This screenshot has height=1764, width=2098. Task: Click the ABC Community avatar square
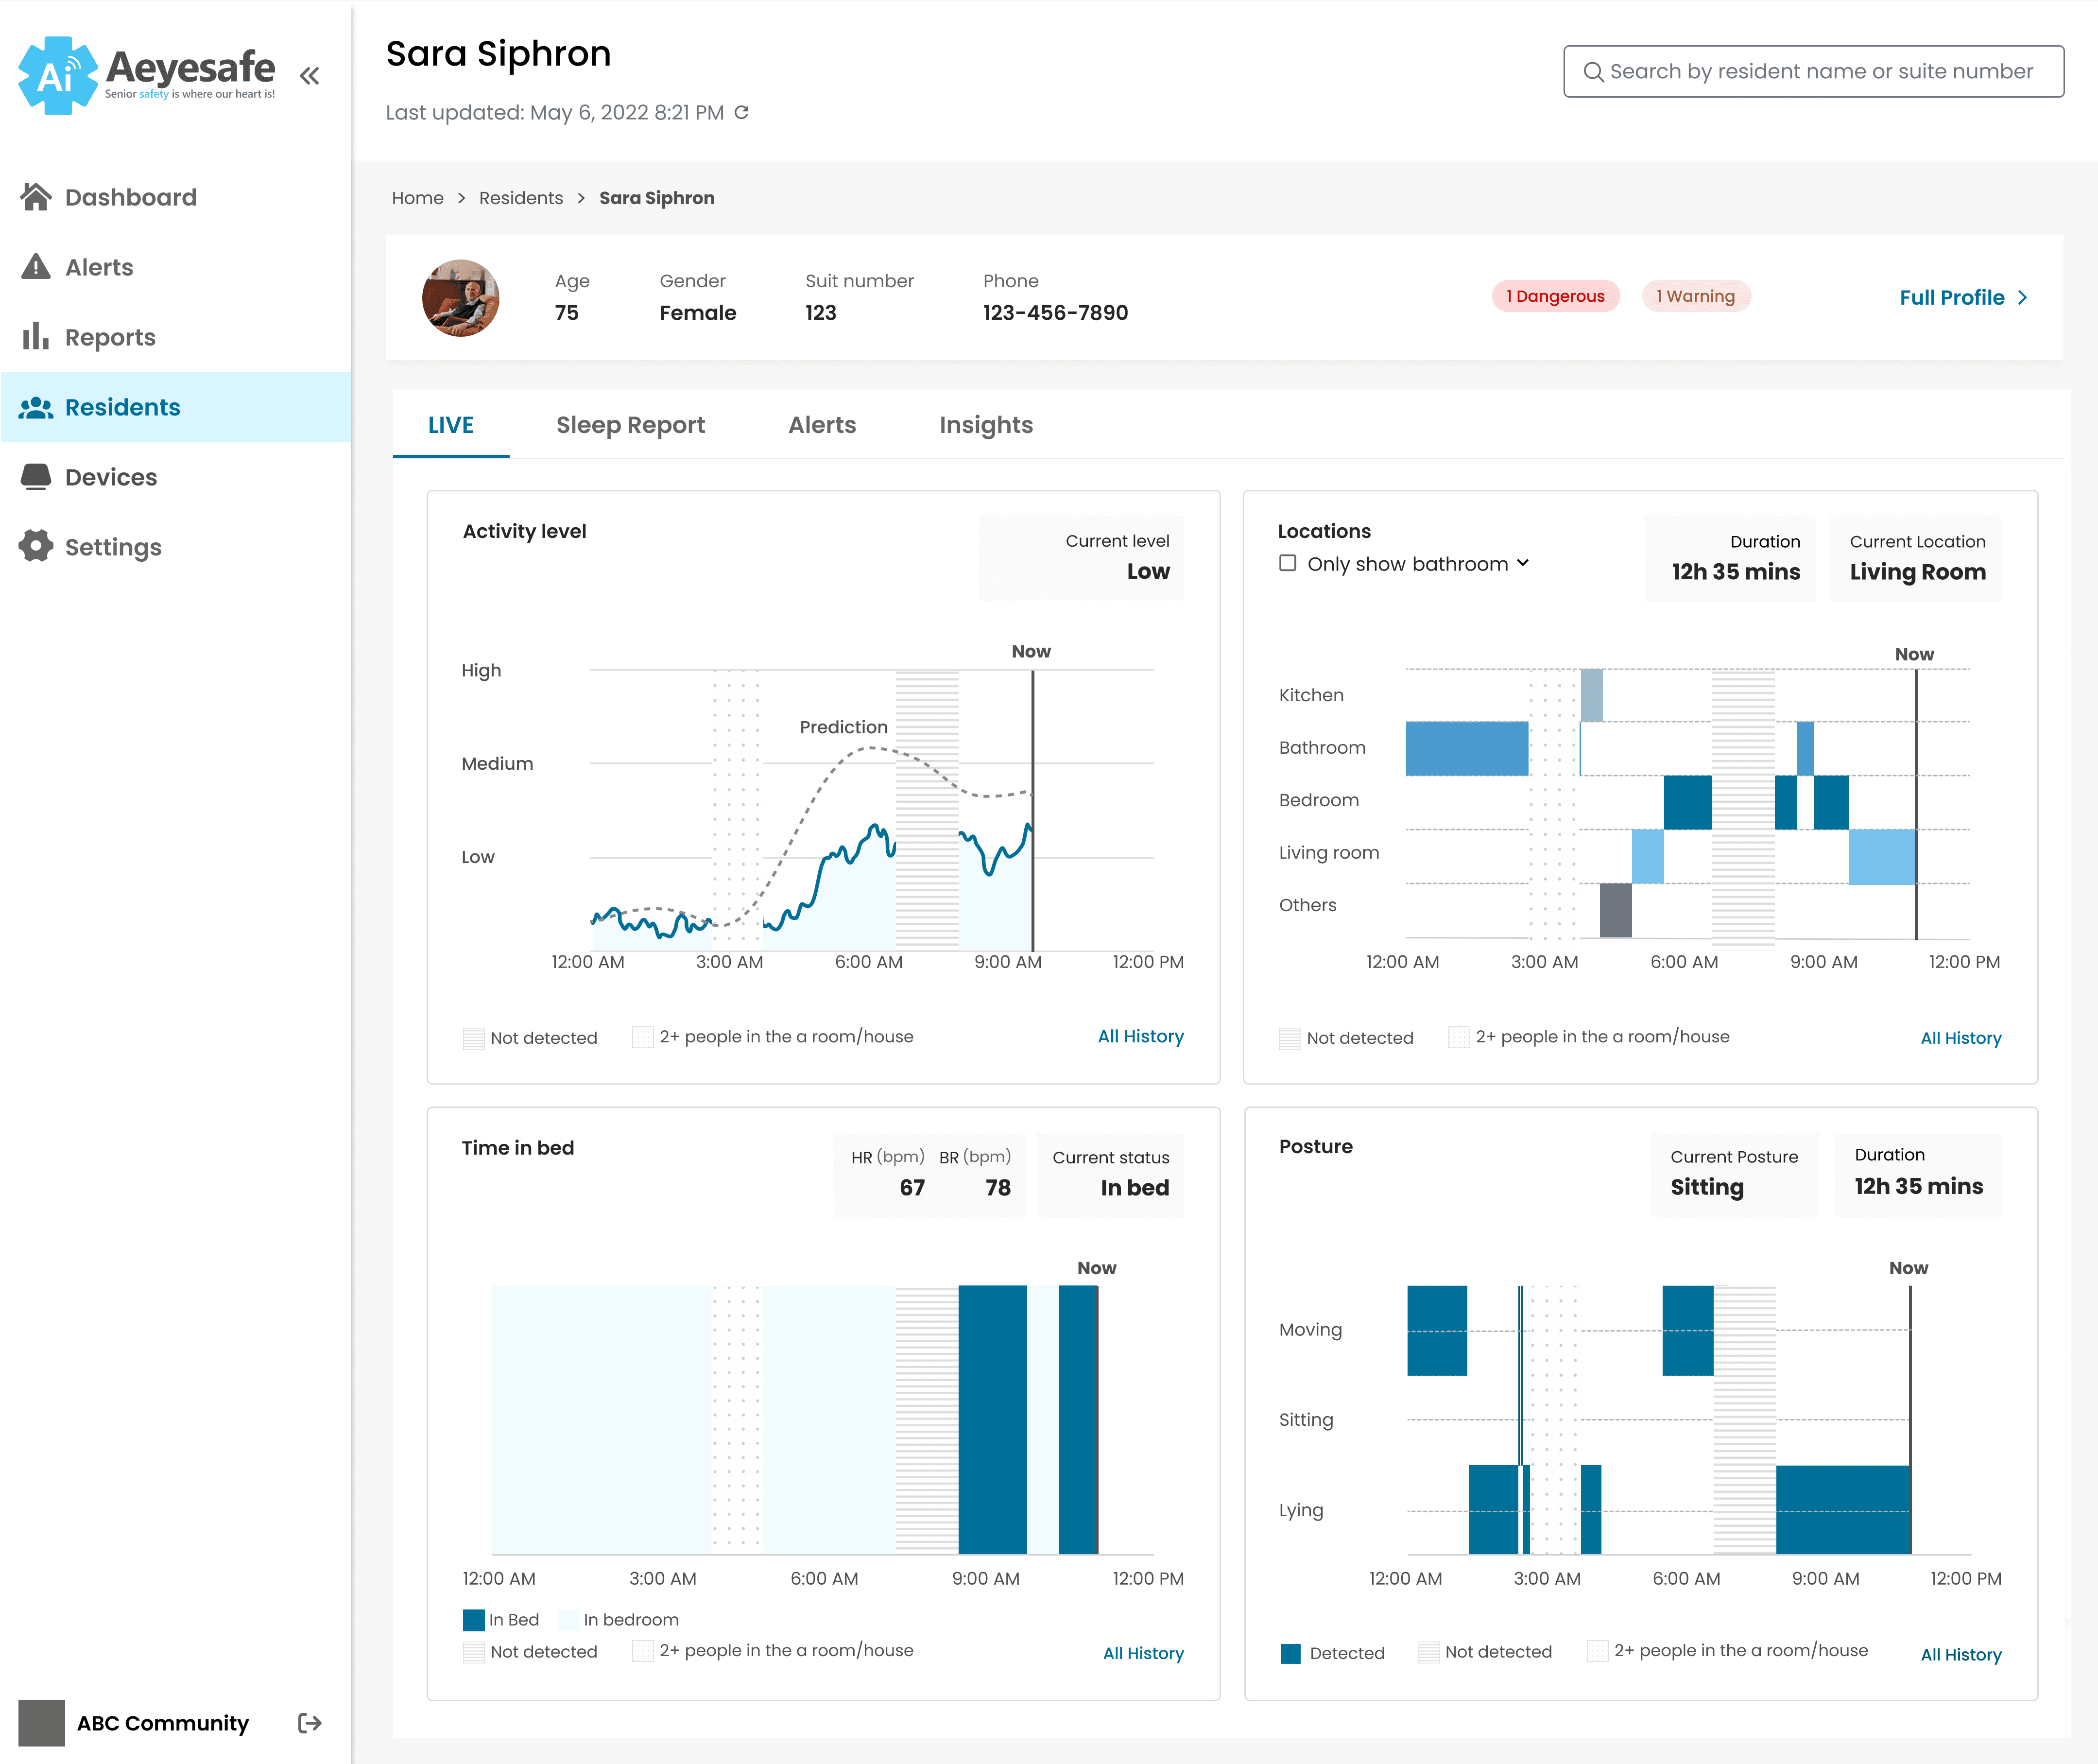click(x=41, y=1723)
